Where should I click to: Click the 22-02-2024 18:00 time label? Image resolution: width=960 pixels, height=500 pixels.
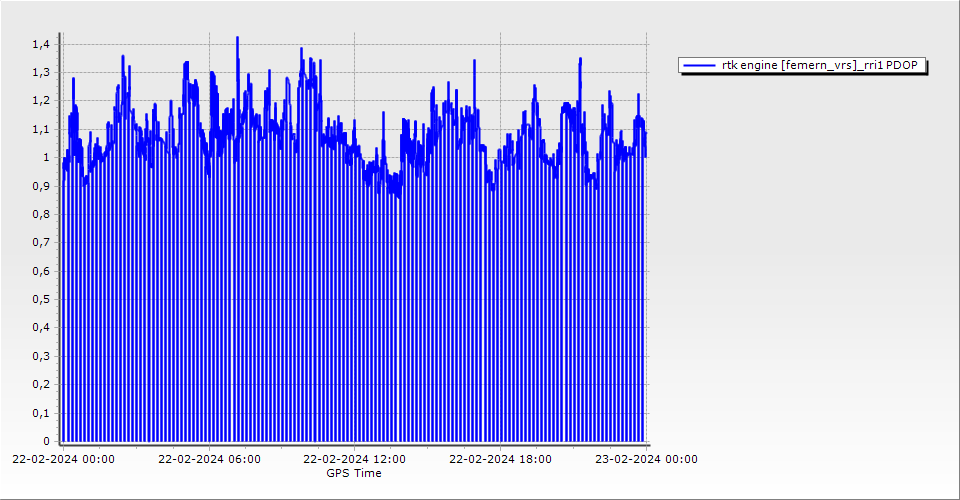pyautogui.click(x=500, y=459)
